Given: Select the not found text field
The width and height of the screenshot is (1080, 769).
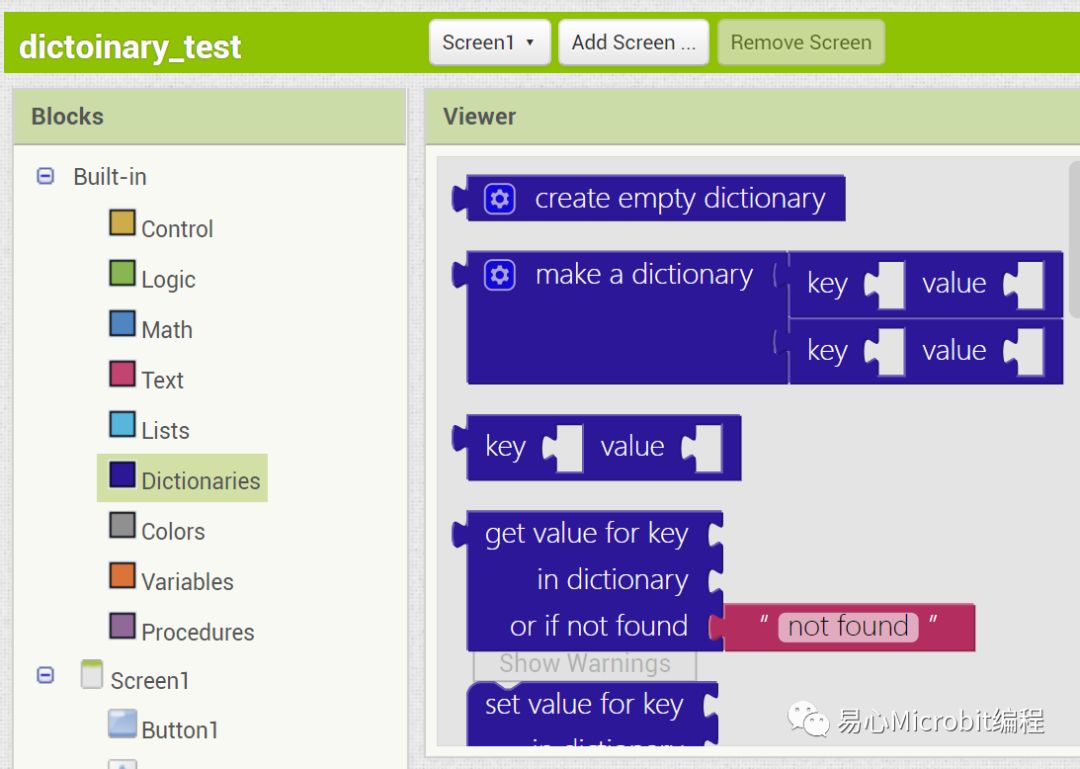Looking at the screenshot, I should (848, 627).
